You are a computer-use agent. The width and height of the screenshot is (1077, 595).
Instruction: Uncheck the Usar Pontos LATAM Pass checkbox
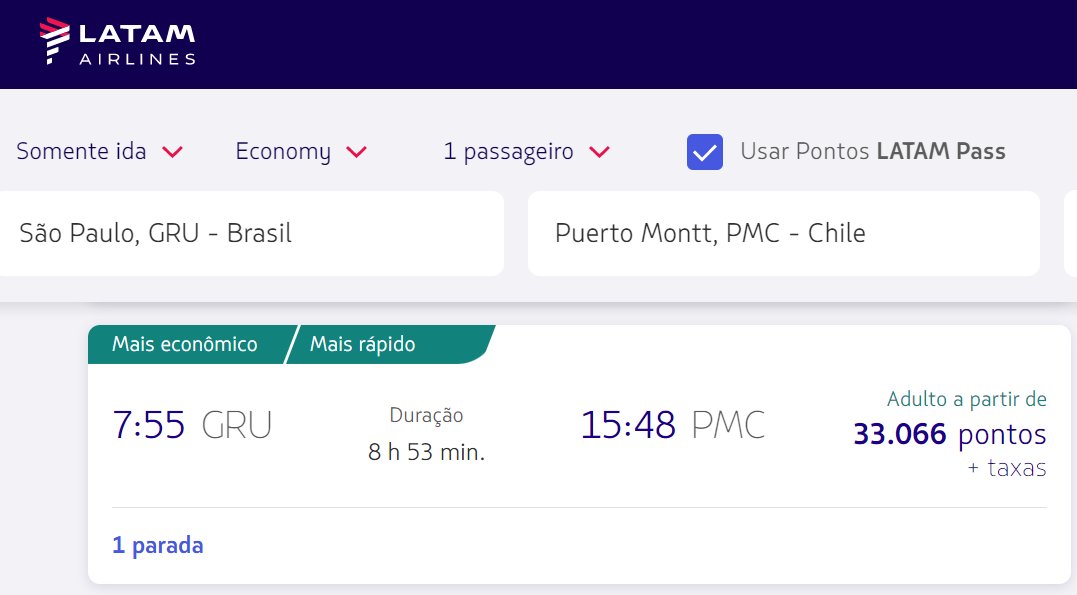click(705, 152)
